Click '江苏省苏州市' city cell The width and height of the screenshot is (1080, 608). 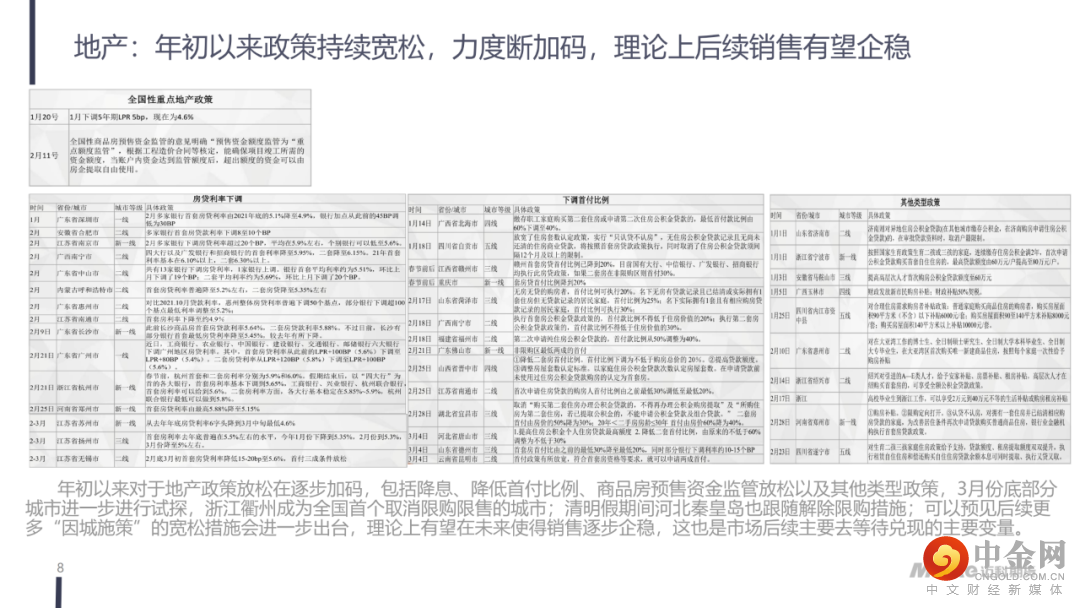(78, 423)
